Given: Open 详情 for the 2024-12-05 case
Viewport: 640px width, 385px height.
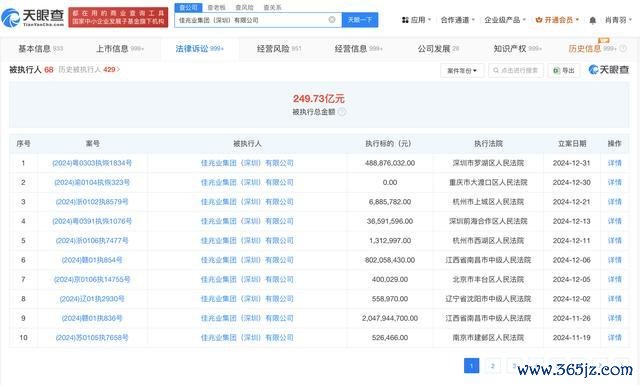Looking at the screenshot, I should [614, 279].
